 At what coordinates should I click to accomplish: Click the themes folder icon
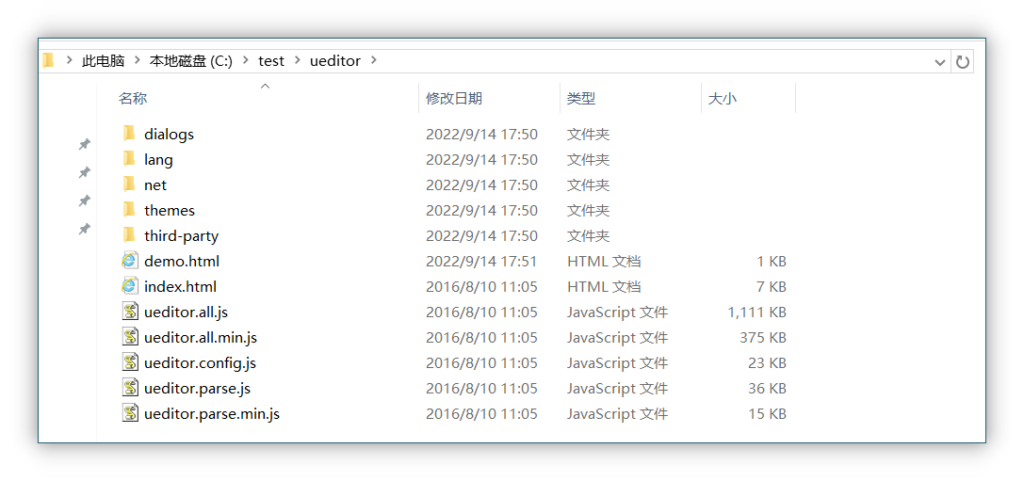129,210
